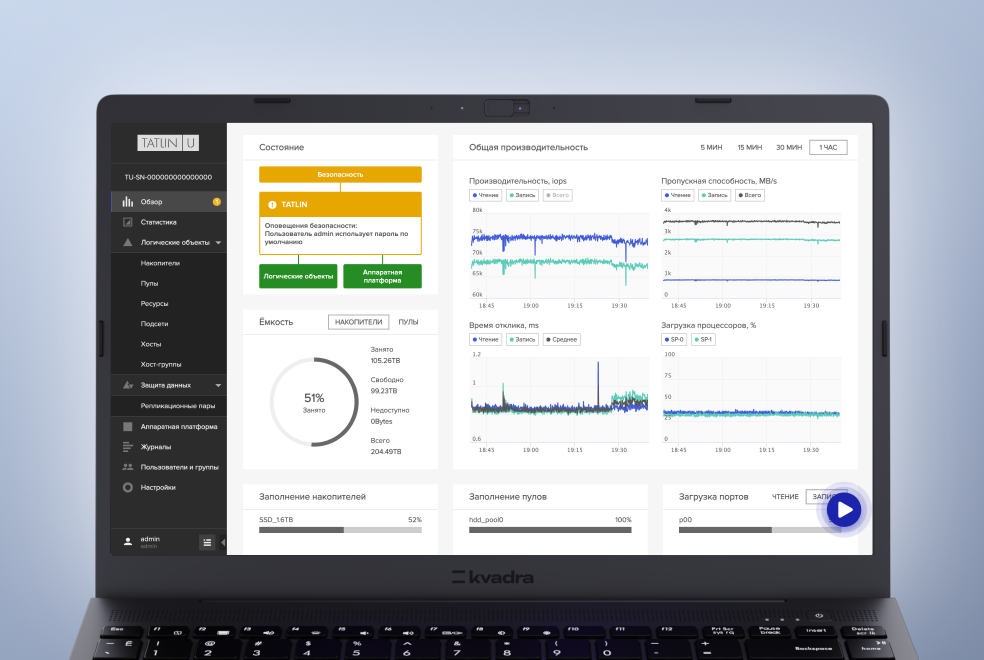Open the Обзор overview icon in sidebar

click(x=127, y=202)
